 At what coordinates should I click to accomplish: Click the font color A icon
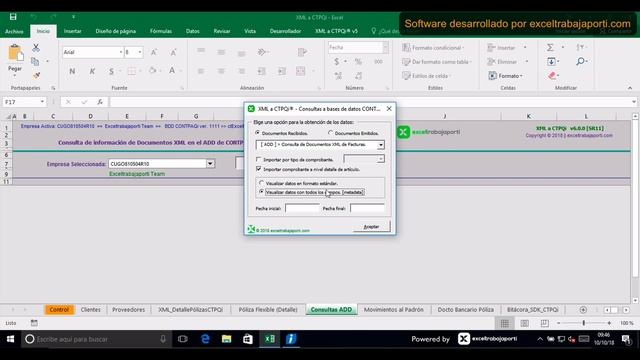(x=172, y=71)
